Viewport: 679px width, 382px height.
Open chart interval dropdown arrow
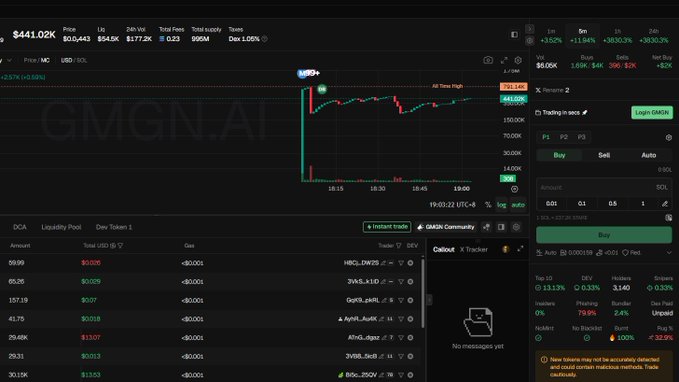tap(9, 60)
